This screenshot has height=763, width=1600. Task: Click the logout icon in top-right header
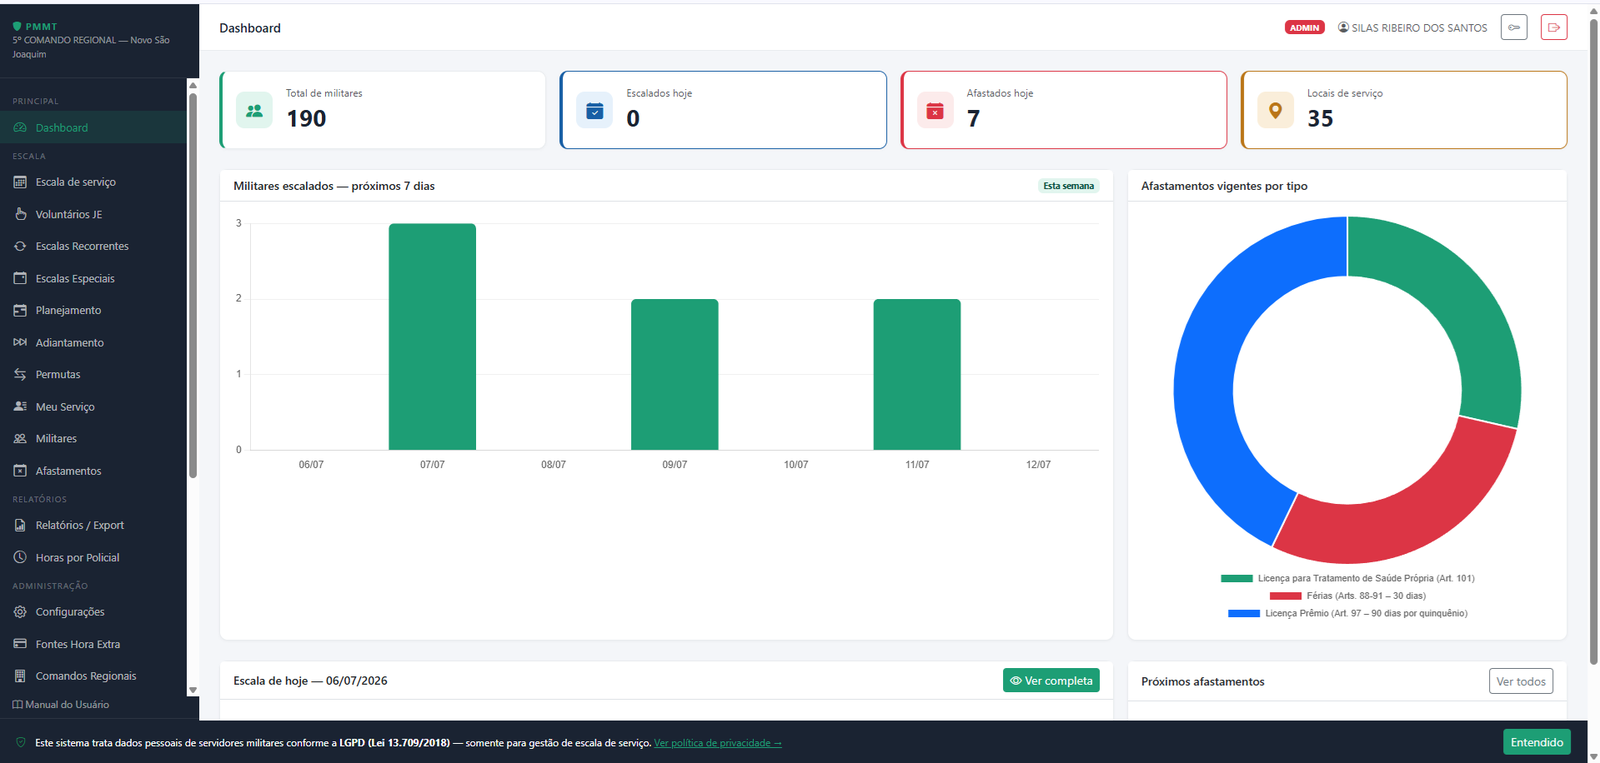[x=1553, y=27]
